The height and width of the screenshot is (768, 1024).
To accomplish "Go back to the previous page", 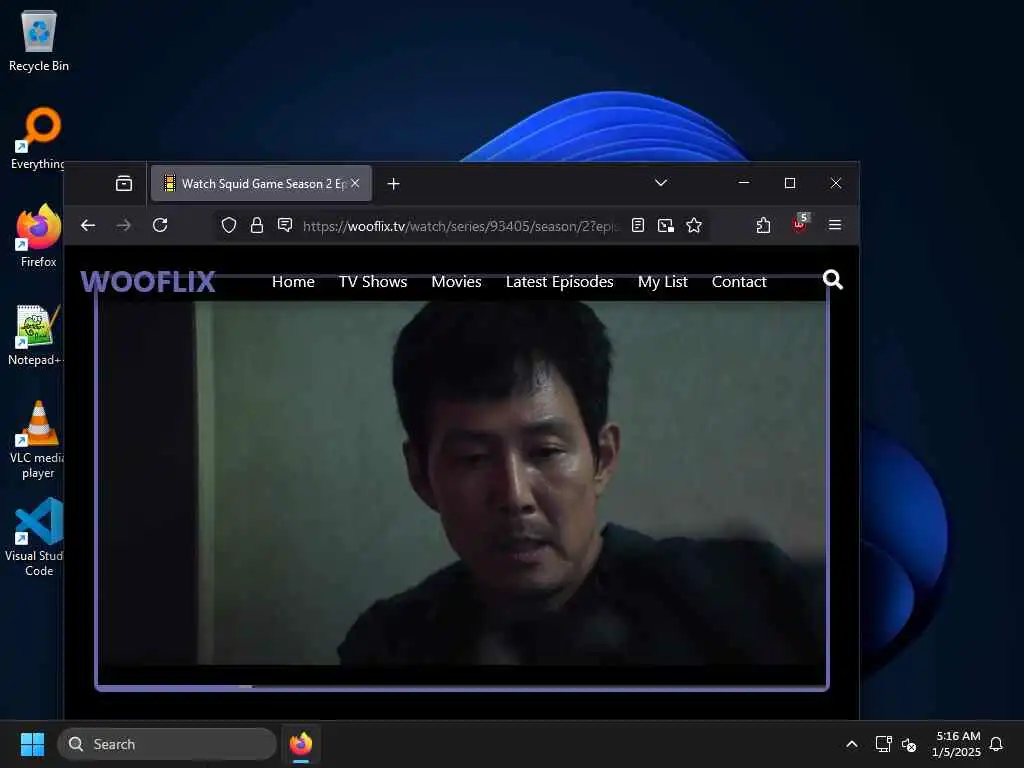I will (x=88, y=225).
